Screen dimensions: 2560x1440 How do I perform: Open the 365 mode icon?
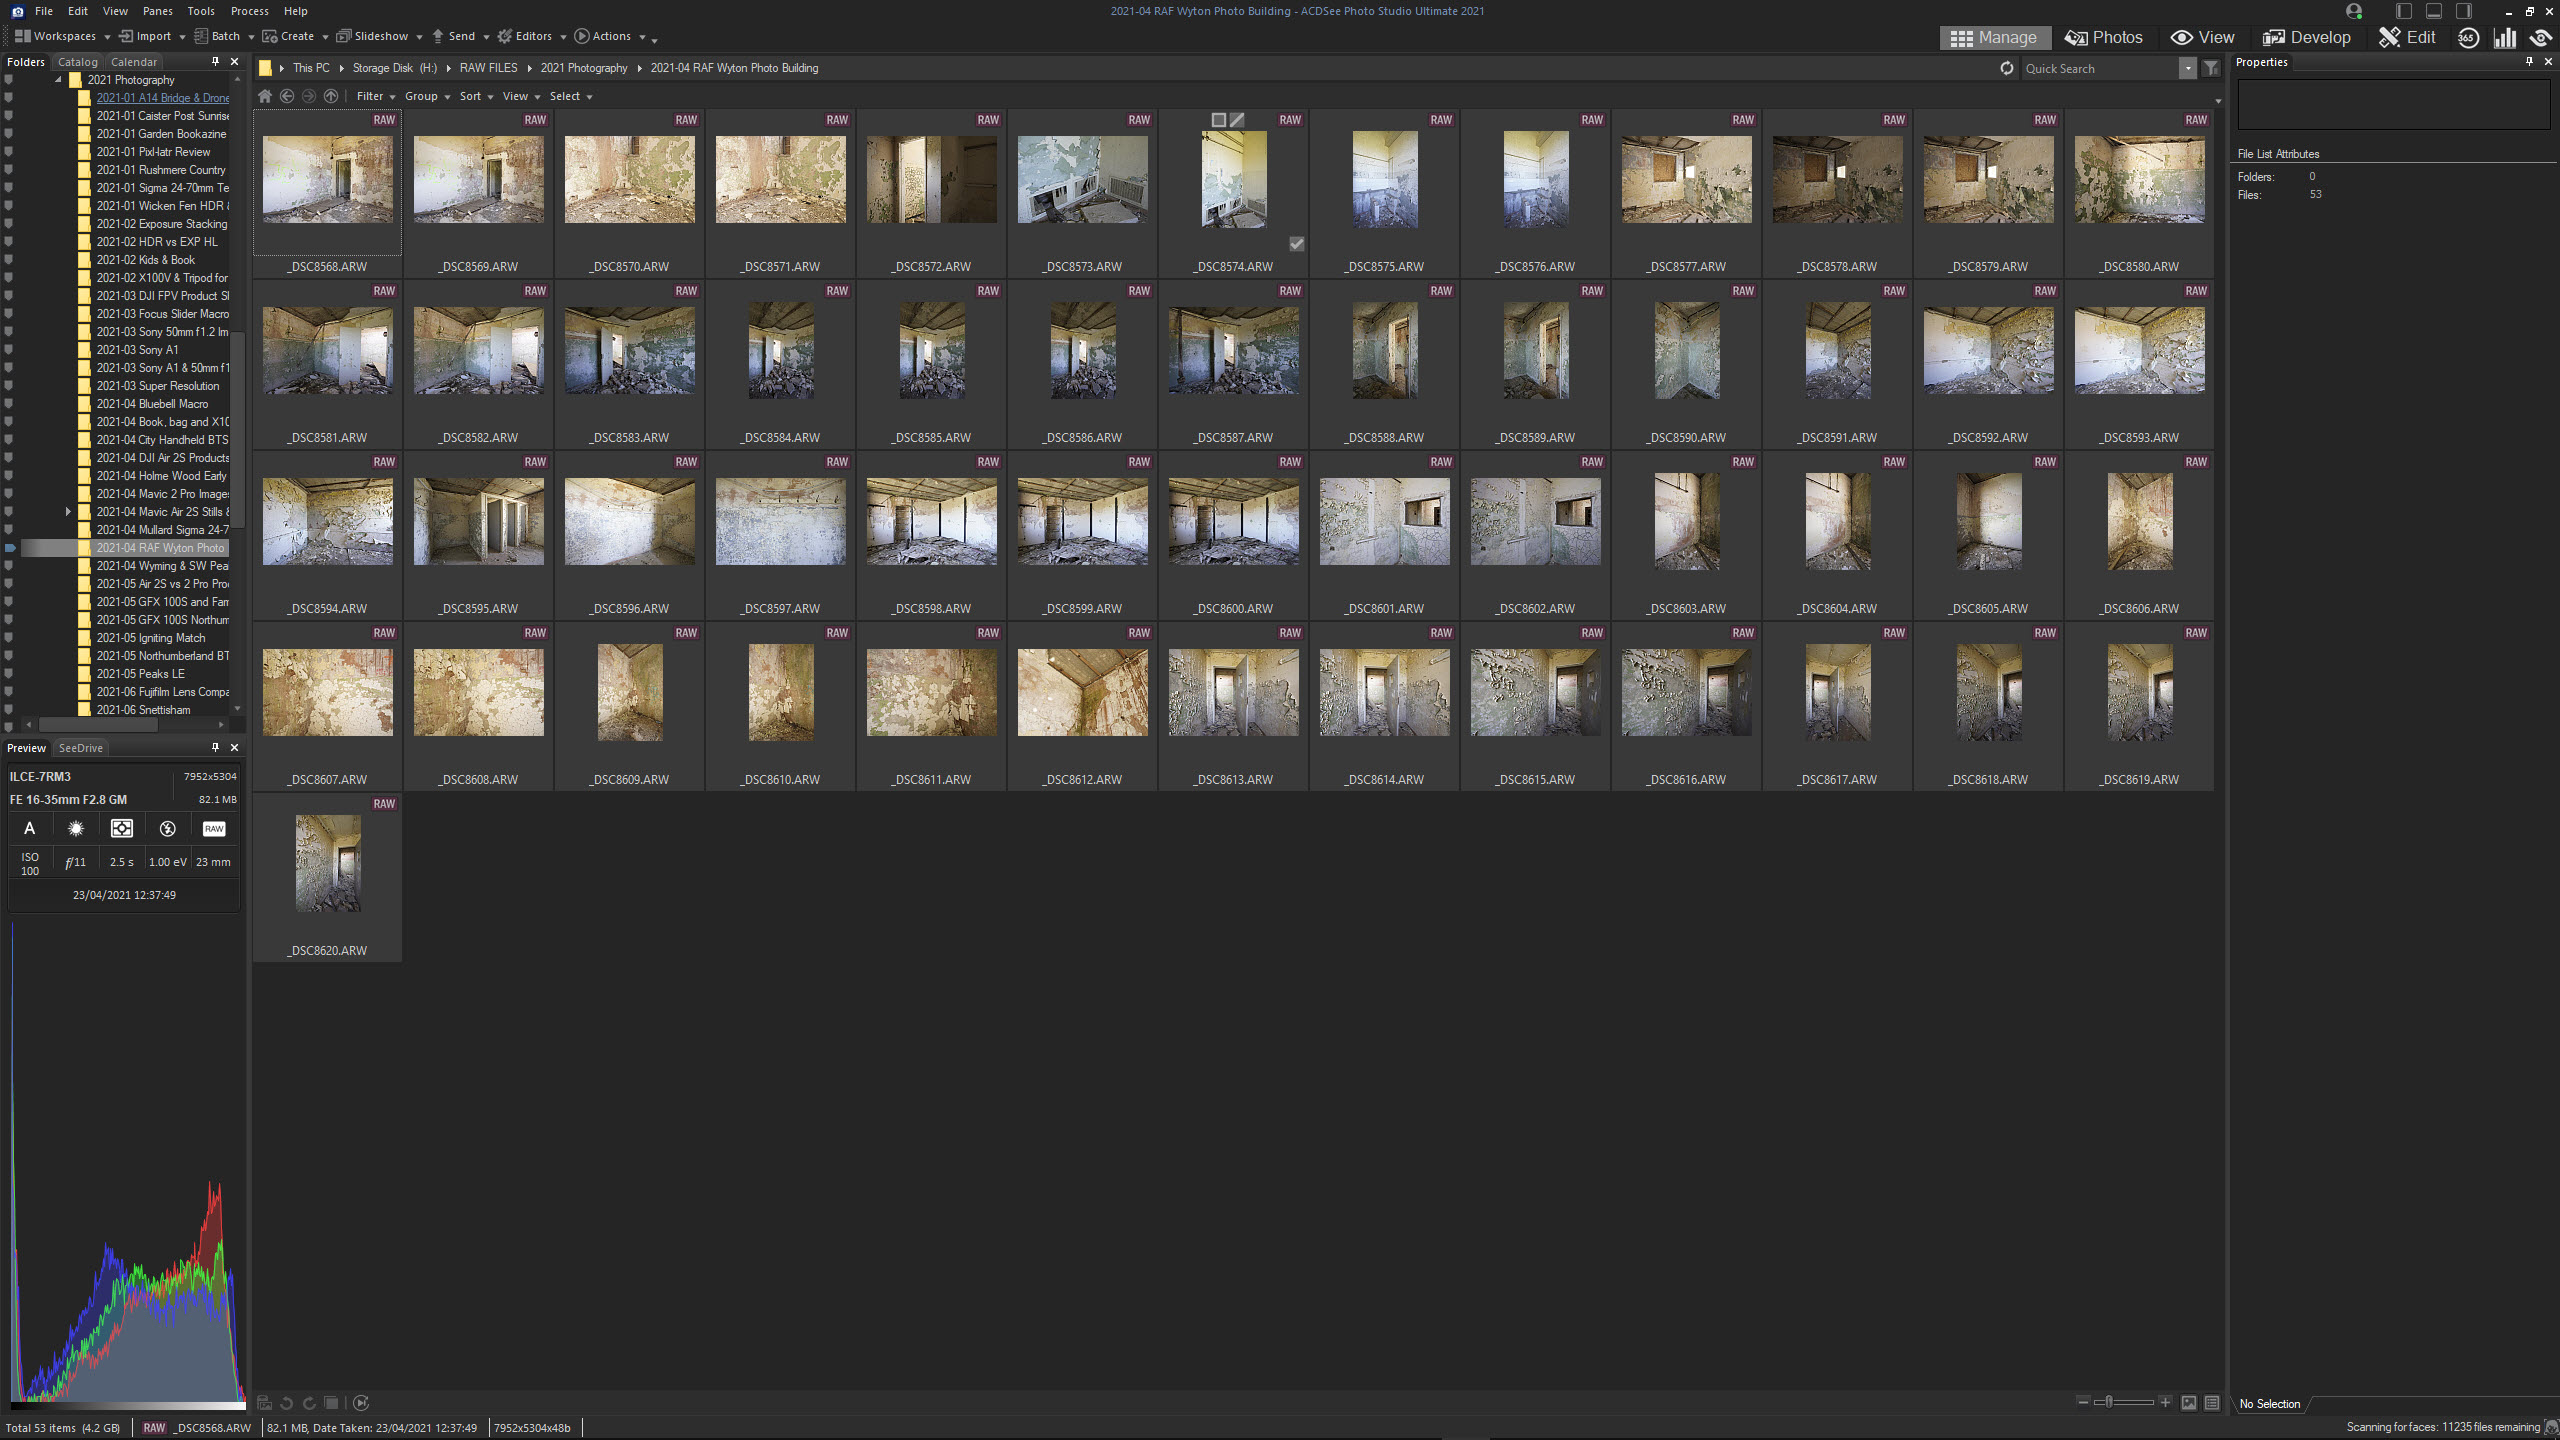coord(2468,38)
